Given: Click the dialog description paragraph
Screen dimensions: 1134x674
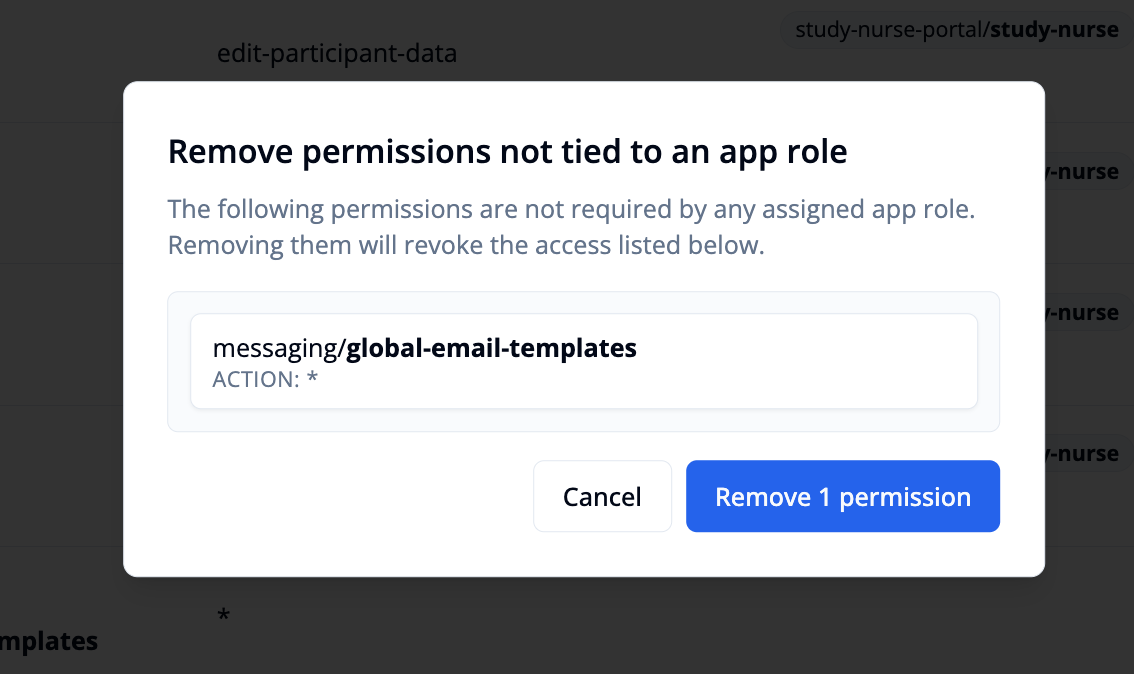Looking at the screenshot, I should (x=570, y=226).
